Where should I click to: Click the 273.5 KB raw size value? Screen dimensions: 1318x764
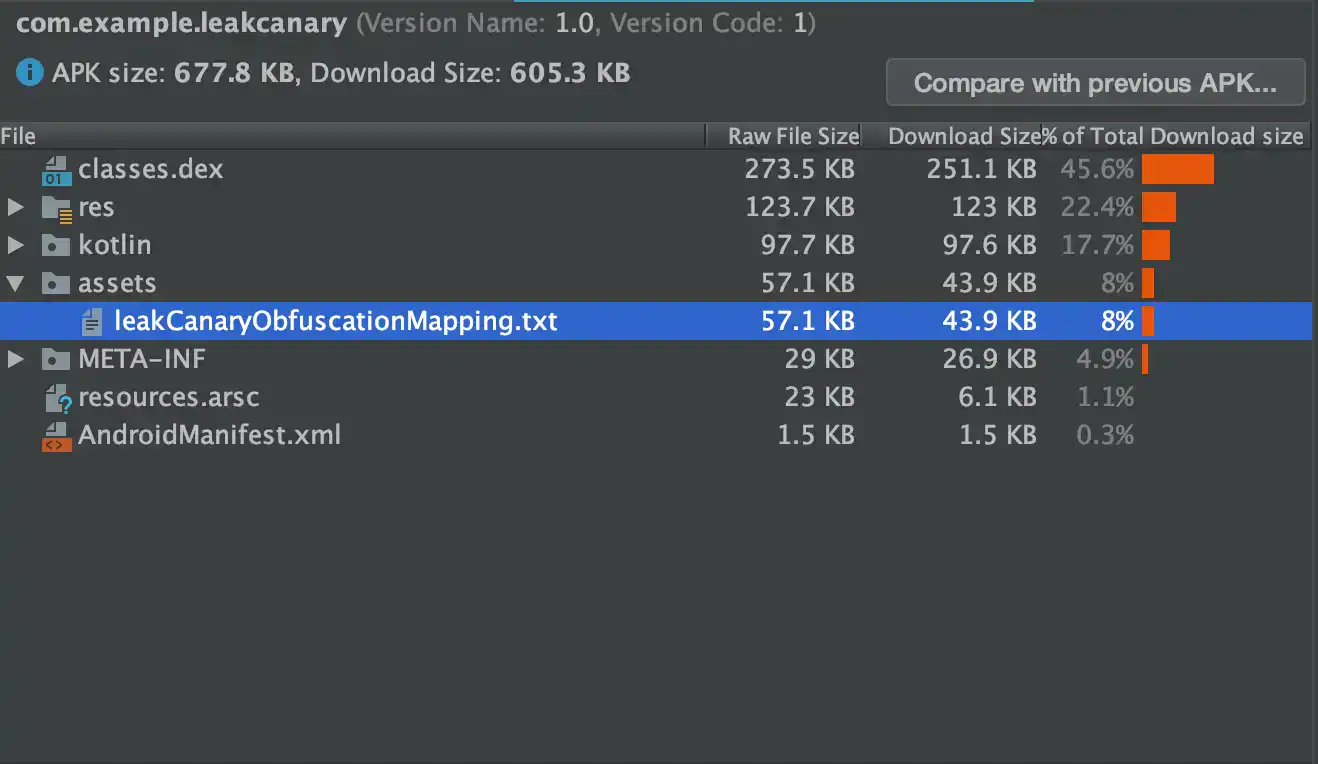[x=800, y=170]
